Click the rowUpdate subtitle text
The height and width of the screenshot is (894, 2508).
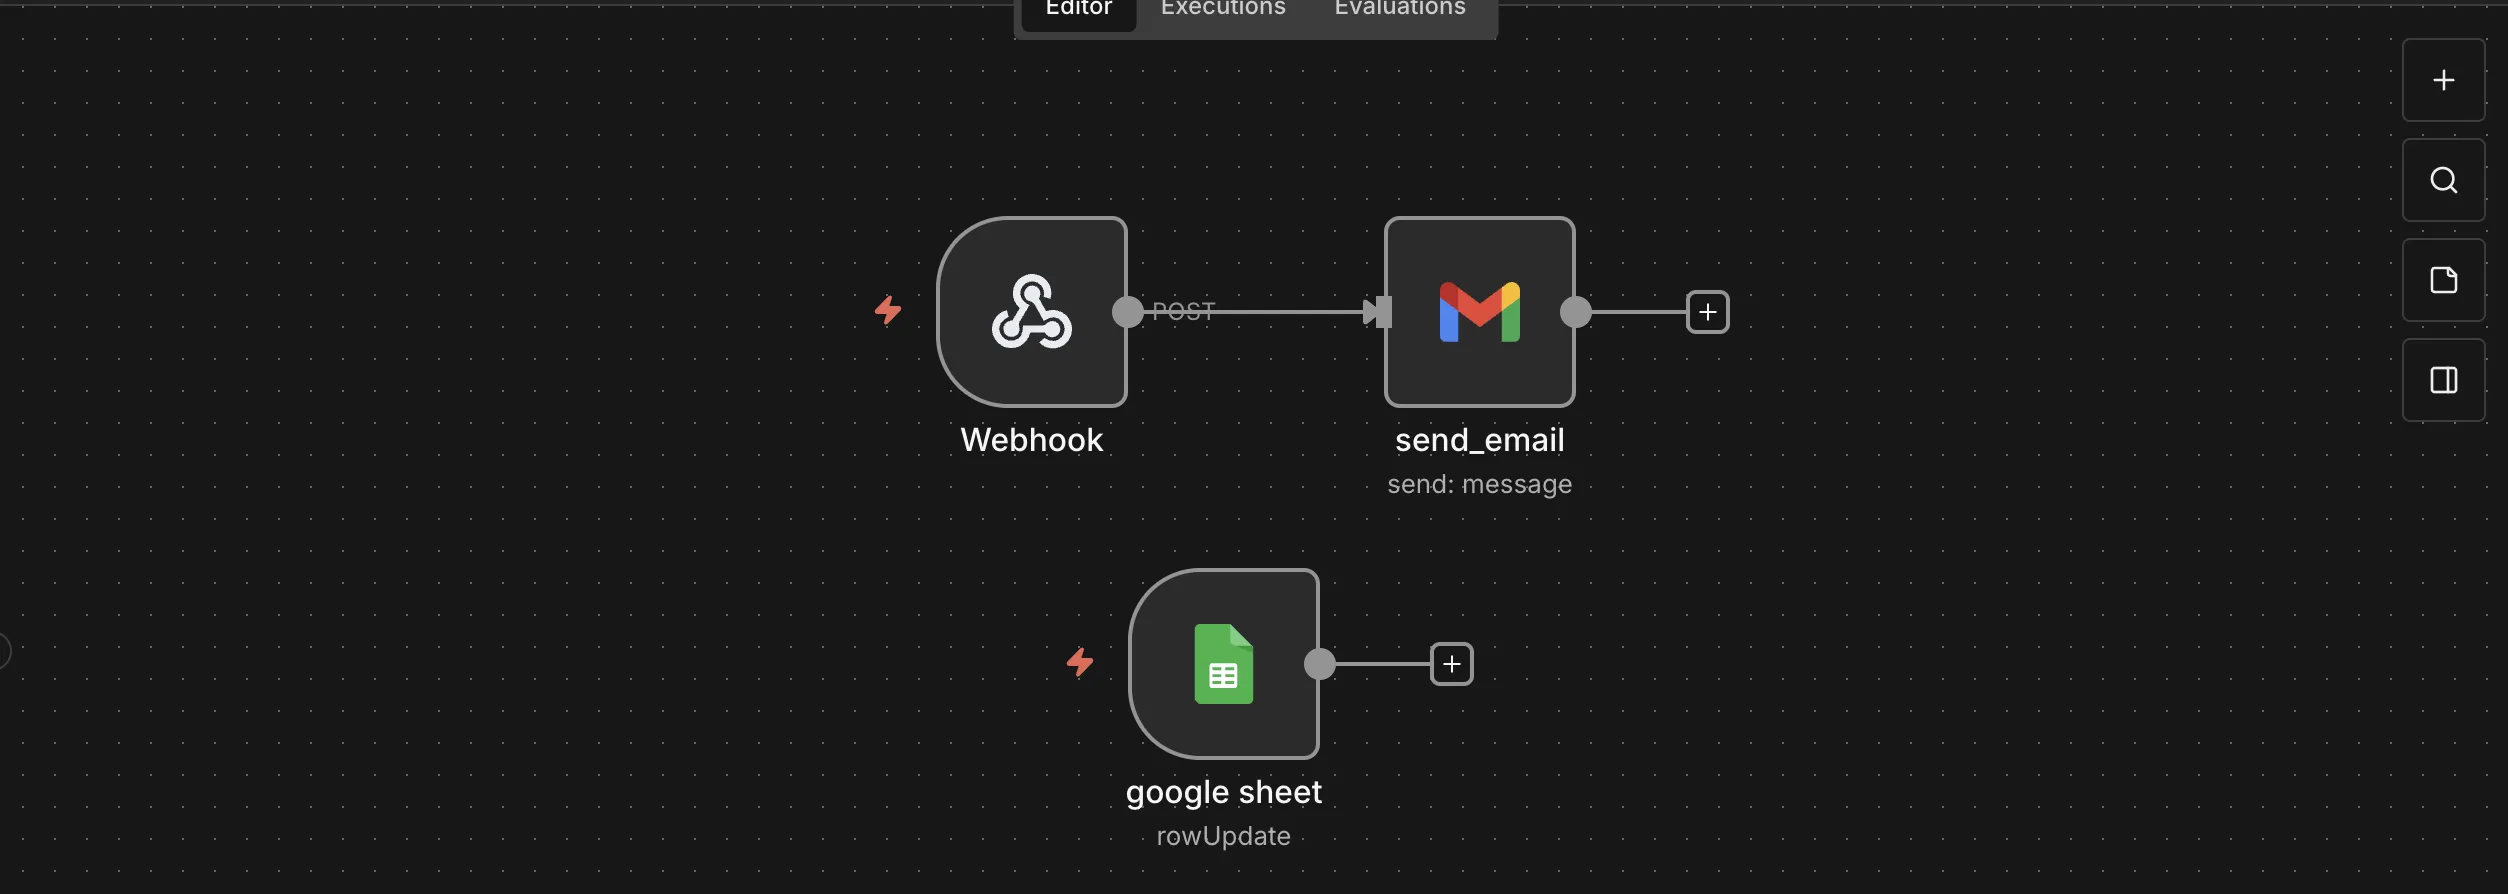click(1224, 836)
